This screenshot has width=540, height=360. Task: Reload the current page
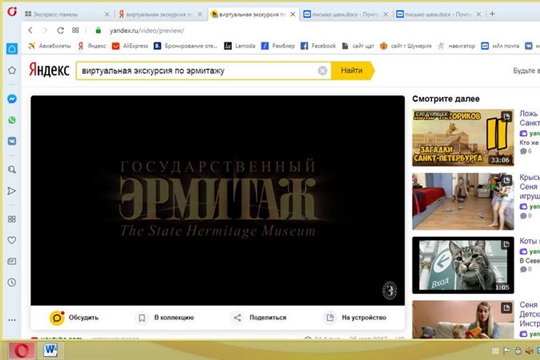point(60,30)
